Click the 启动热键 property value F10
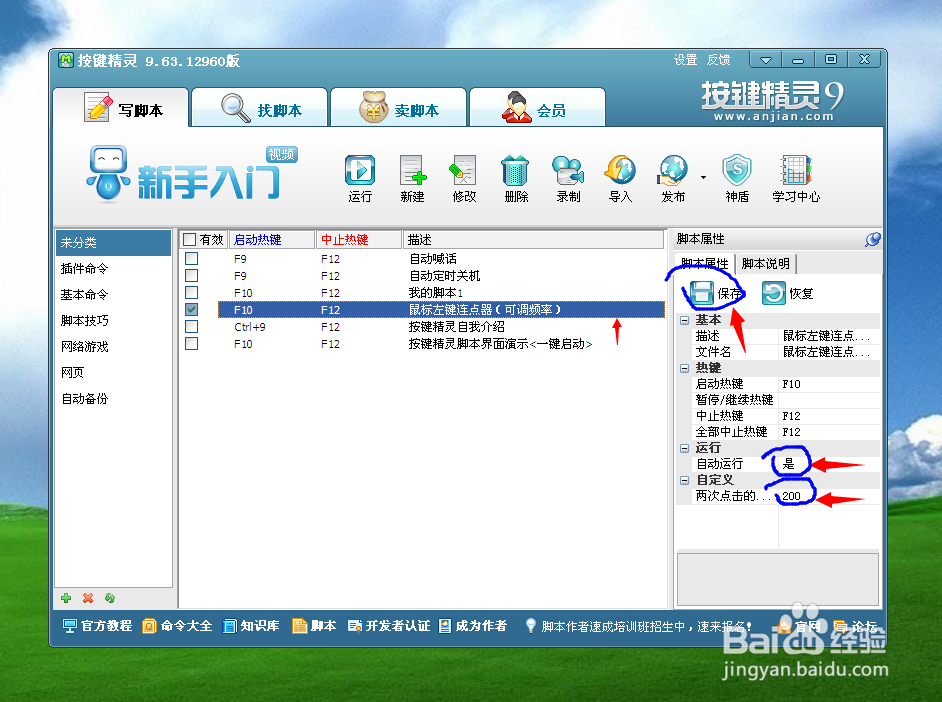 point(830,384)
